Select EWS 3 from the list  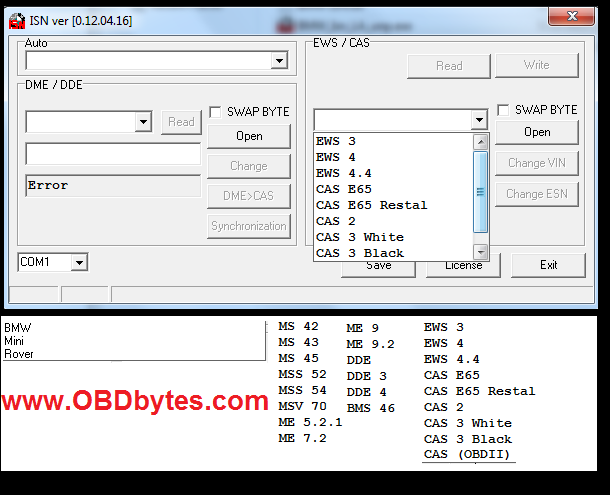point(336,141)
